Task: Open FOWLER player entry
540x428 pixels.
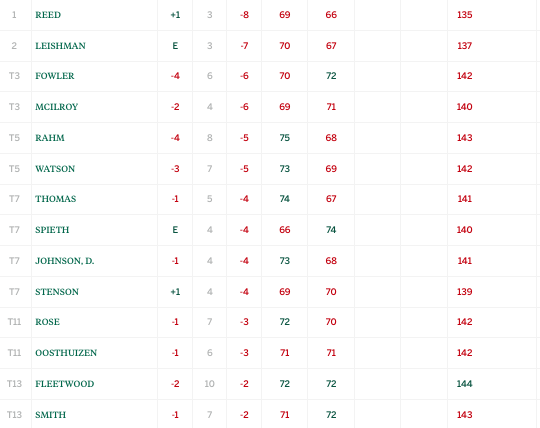Action: 54,76
